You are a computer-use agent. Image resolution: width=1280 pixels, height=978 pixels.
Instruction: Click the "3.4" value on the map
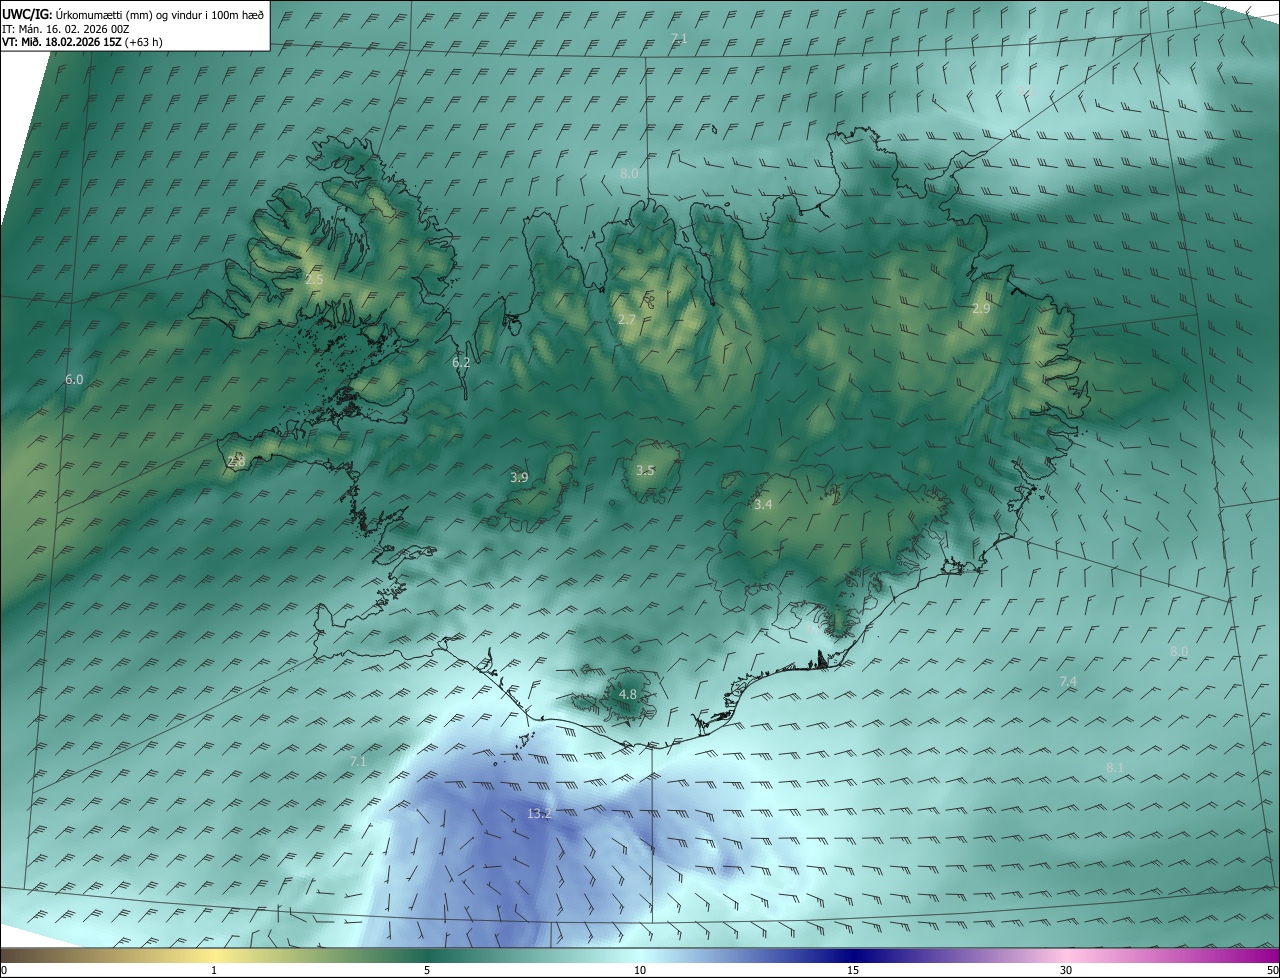pyautogui.click(x=763, y=505)
